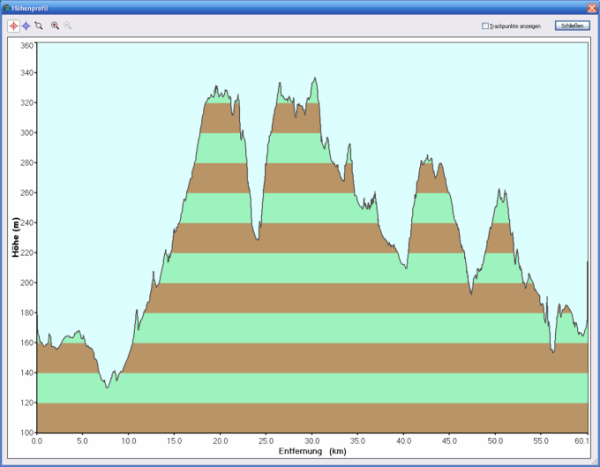Click the greyed-out zoom out magnifier
This screenshot has width=600, height=467.
[x=68, y=25]
